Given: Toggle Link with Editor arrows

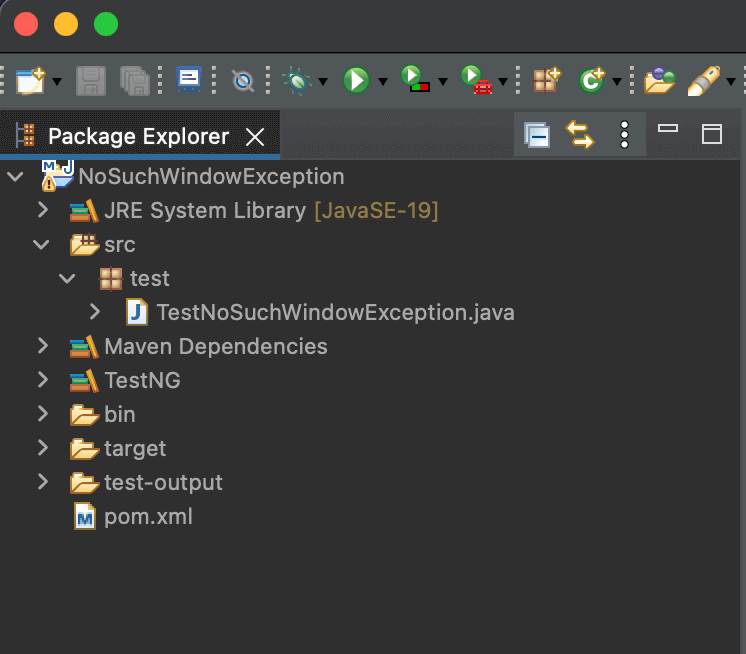Looking at the screenshot, I should [x=580, y=135].
